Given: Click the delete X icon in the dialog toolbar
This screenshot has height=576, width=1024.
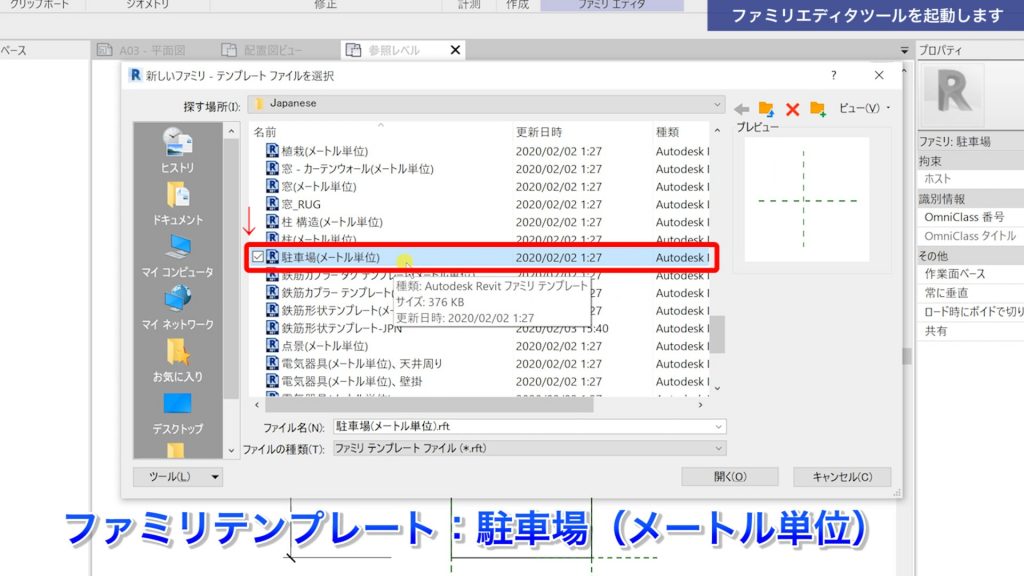Looking at the screenshot, I should (792, 107).
